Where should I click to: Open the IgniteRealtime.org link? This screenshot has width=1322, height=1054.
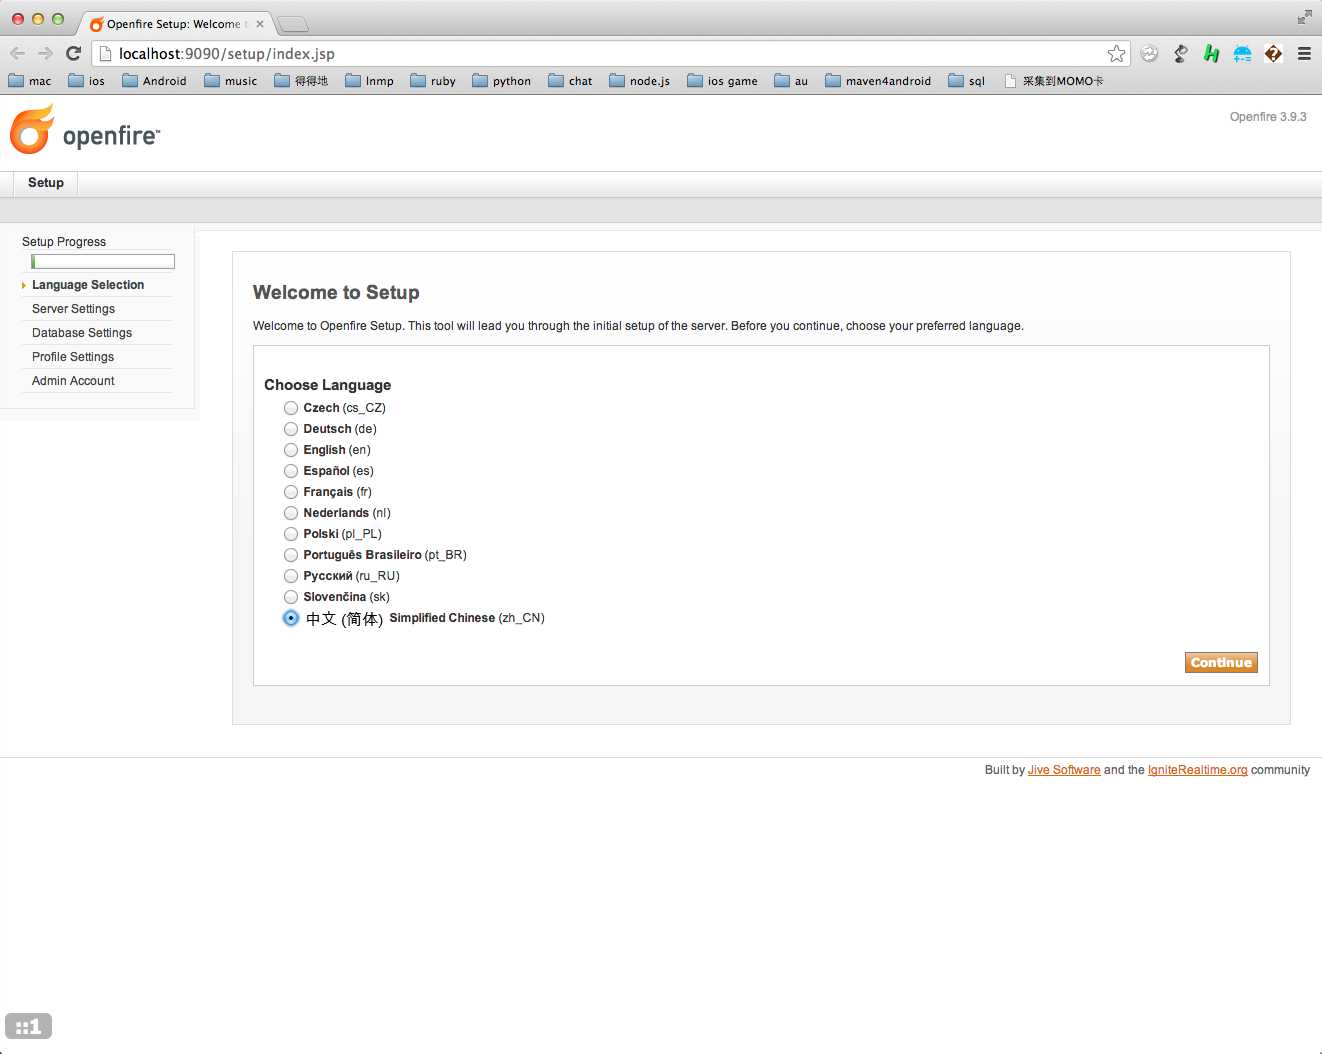tap(1198, 770)
